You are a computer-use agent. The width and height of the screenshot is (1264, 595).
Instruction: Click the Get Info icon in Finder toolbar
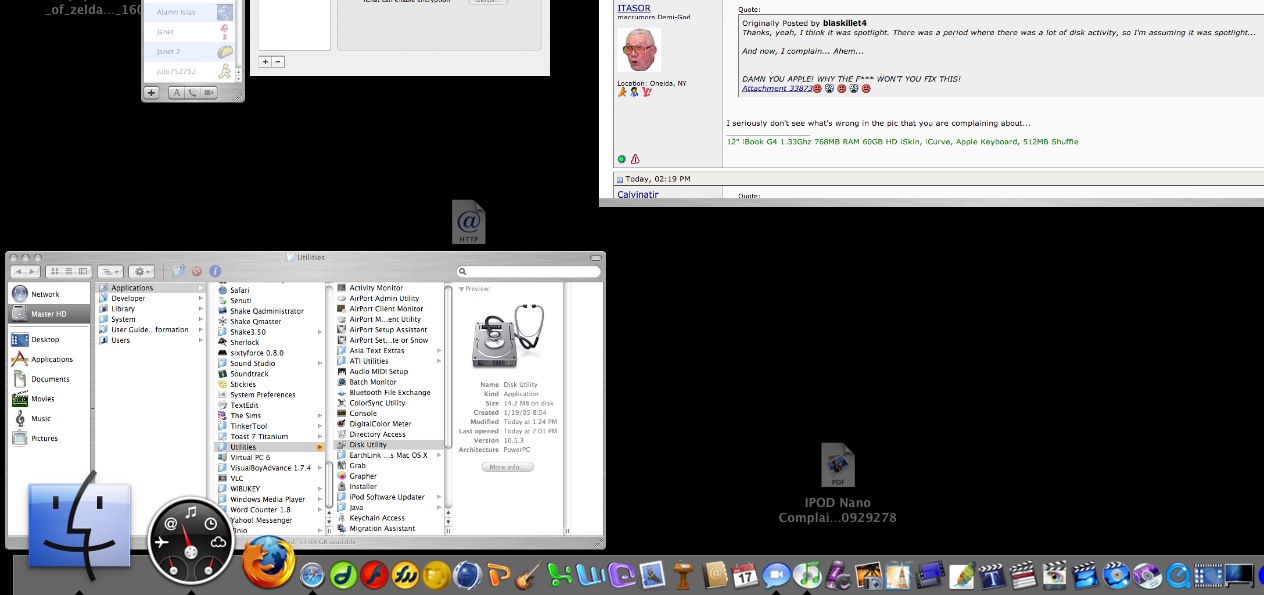[x=215, y=271]
